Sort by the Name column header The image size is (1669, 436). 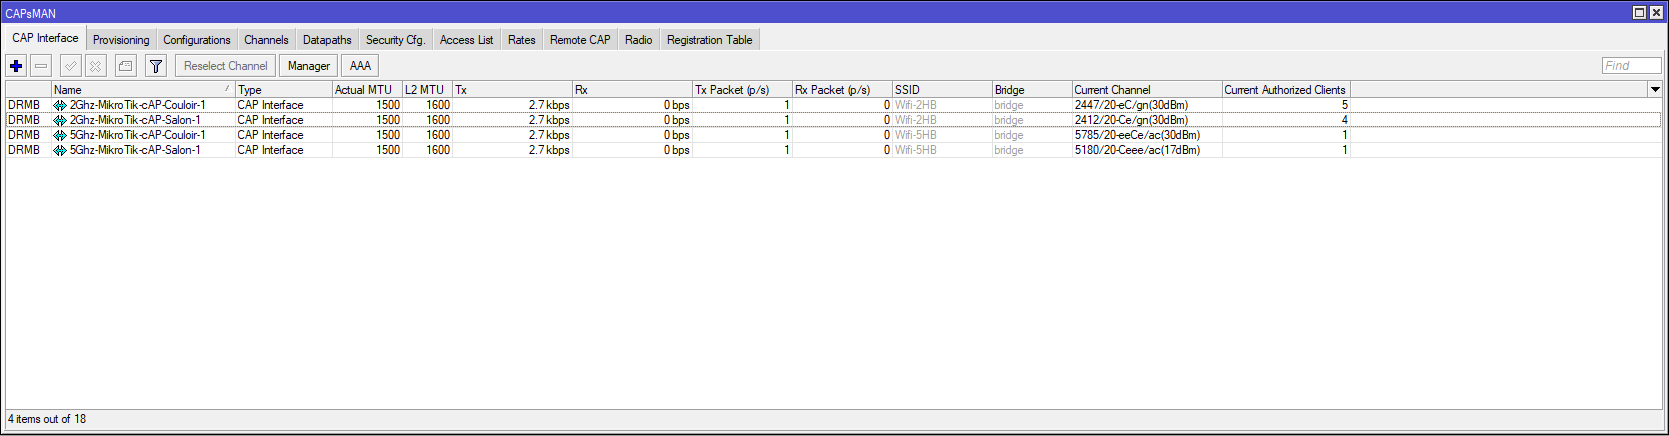(143, 89)
